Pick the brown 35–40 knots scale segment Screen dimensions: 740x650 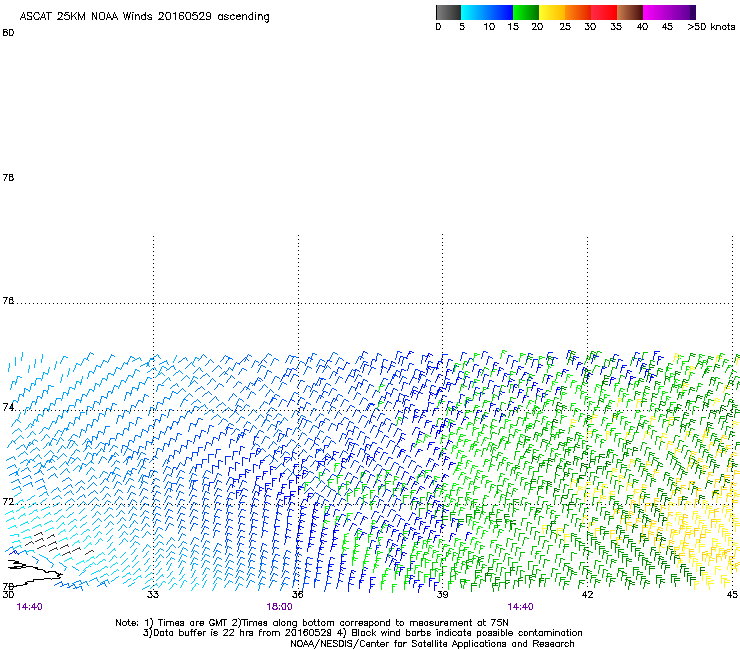pos(630,12)
